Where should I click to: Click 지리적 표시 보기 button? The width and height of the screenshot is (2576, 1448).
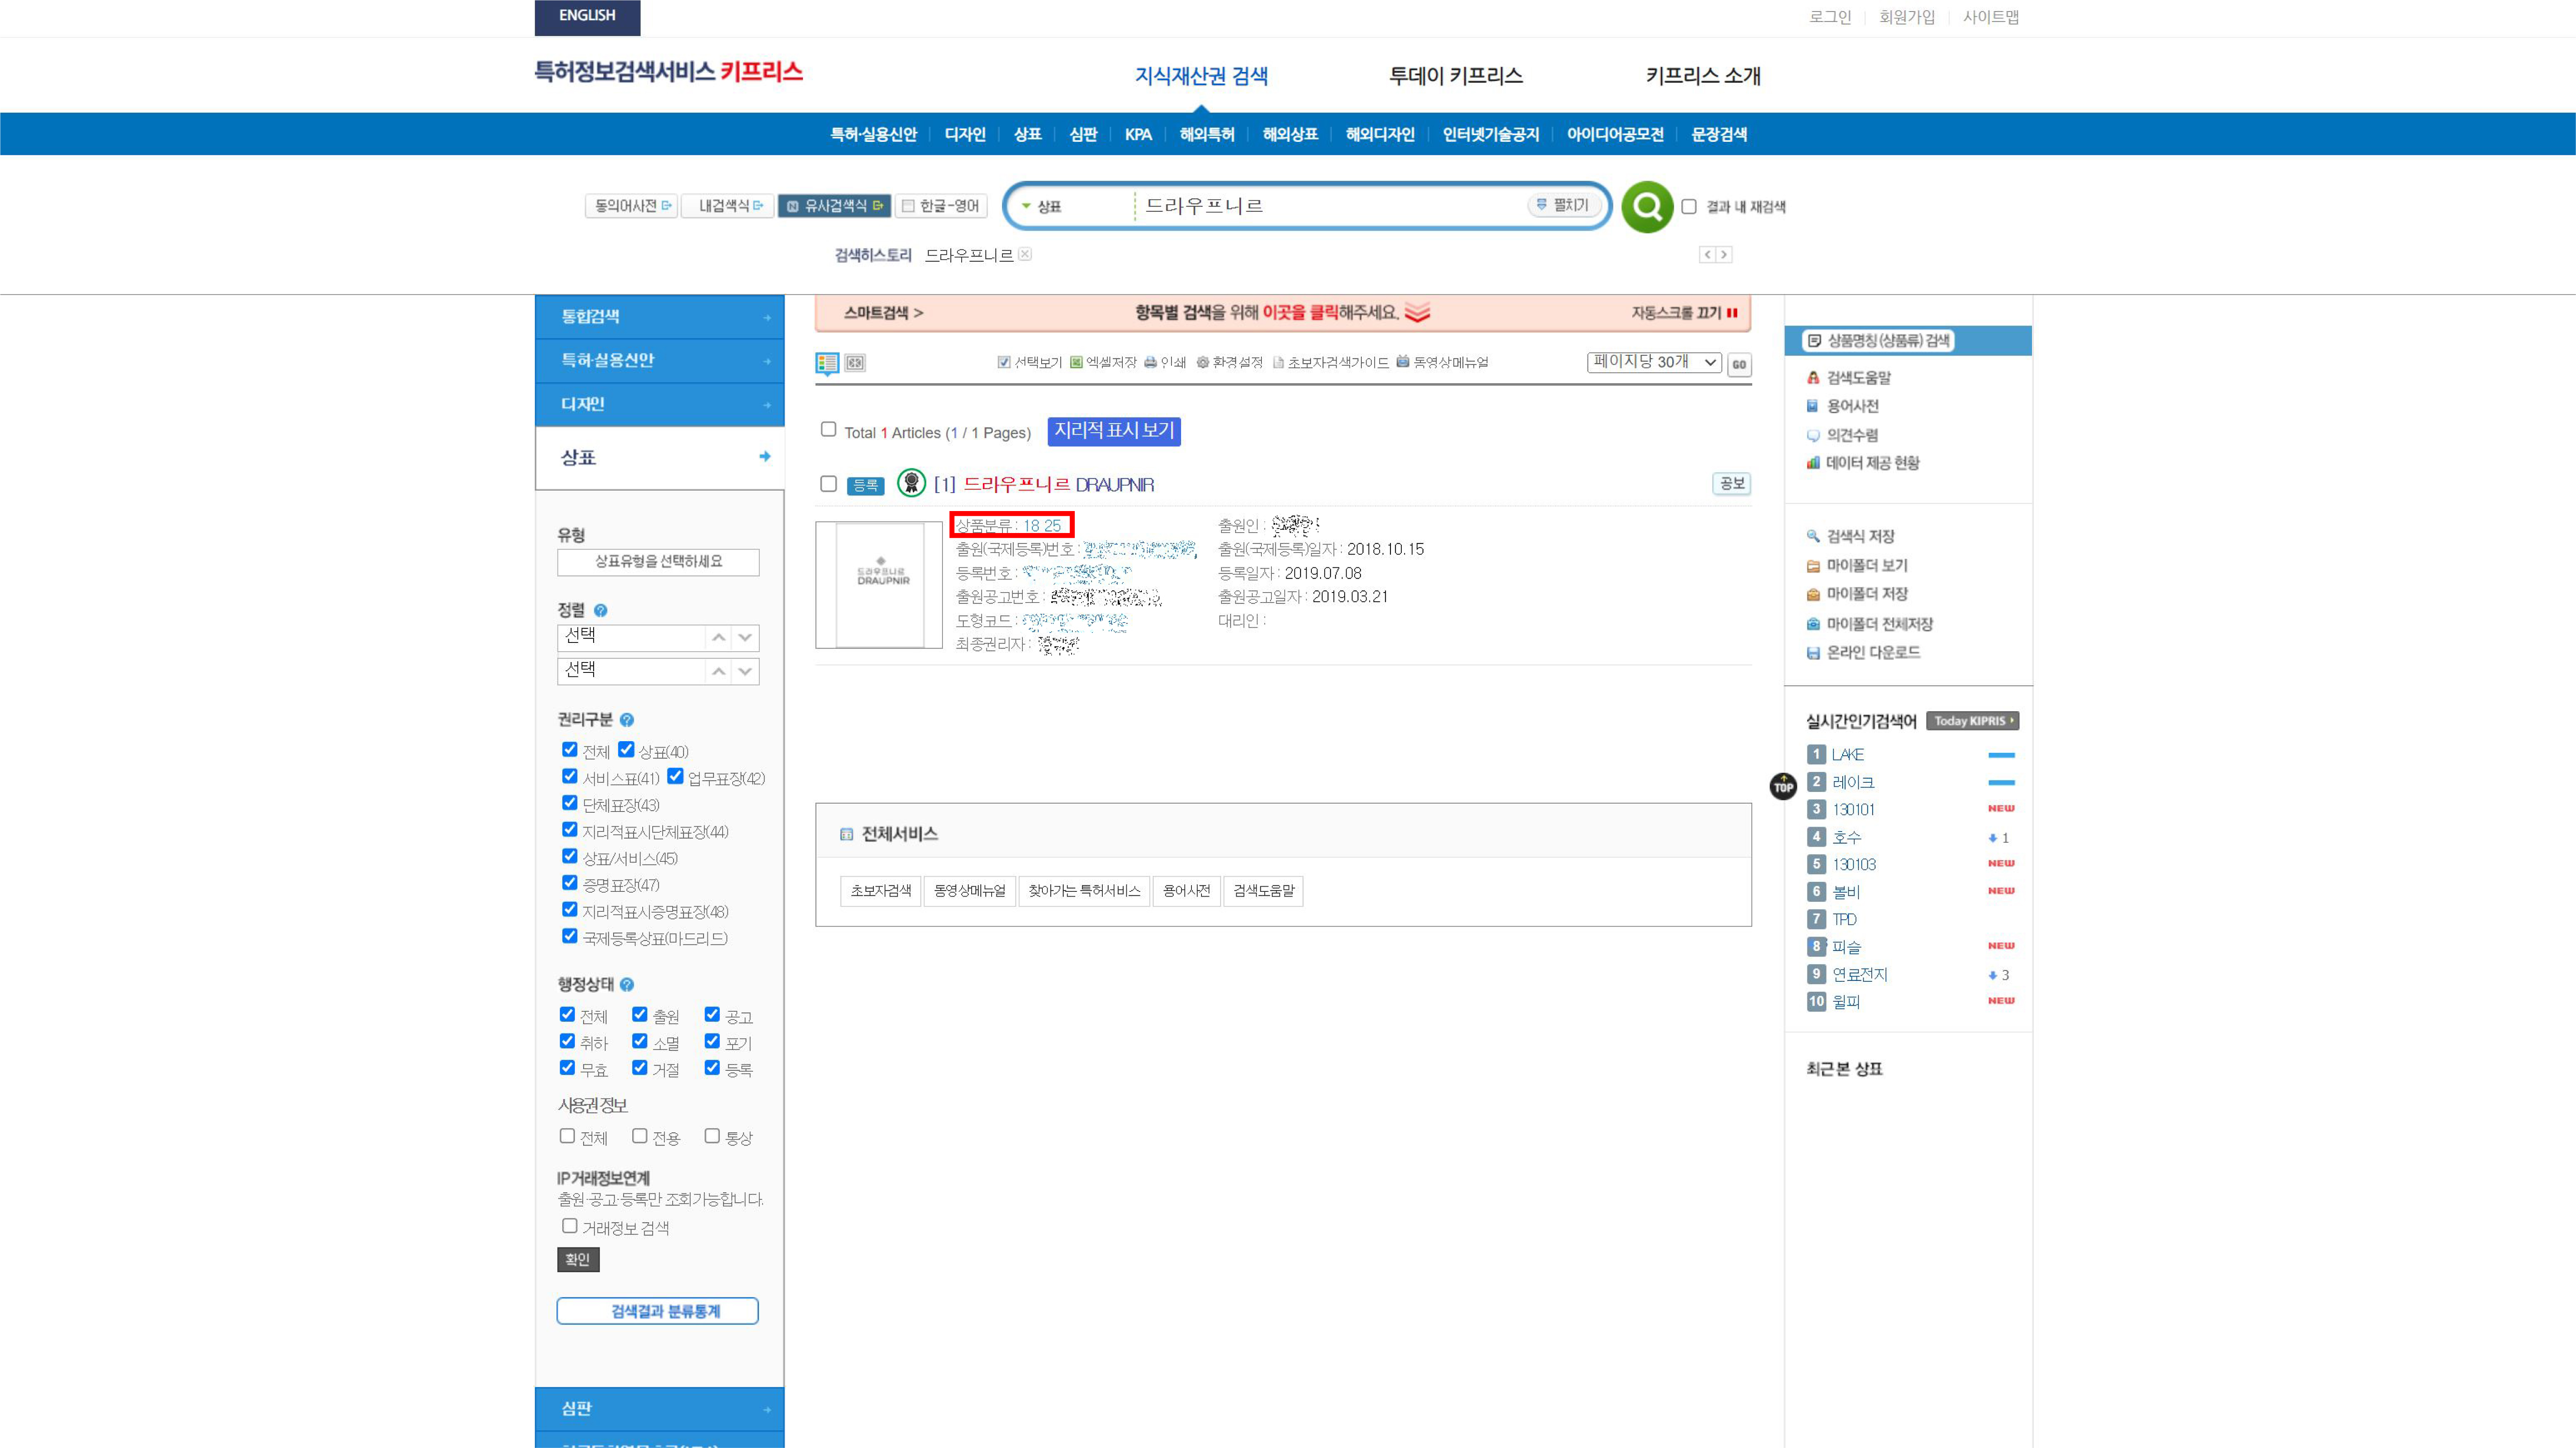click(x=1114, y=431)
